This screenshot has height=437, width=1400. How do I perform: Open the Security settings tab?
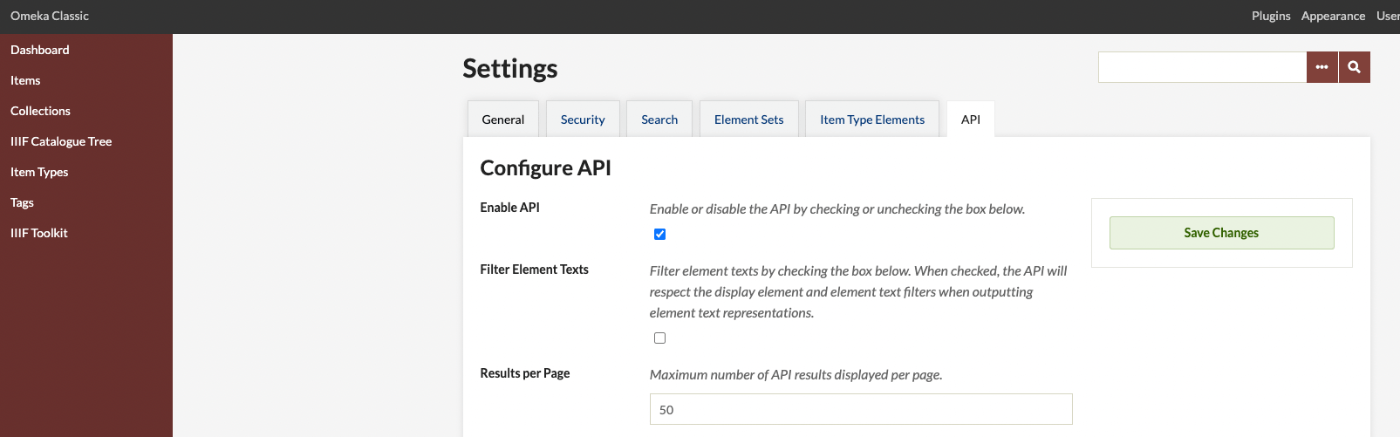[x=582, y=119]
